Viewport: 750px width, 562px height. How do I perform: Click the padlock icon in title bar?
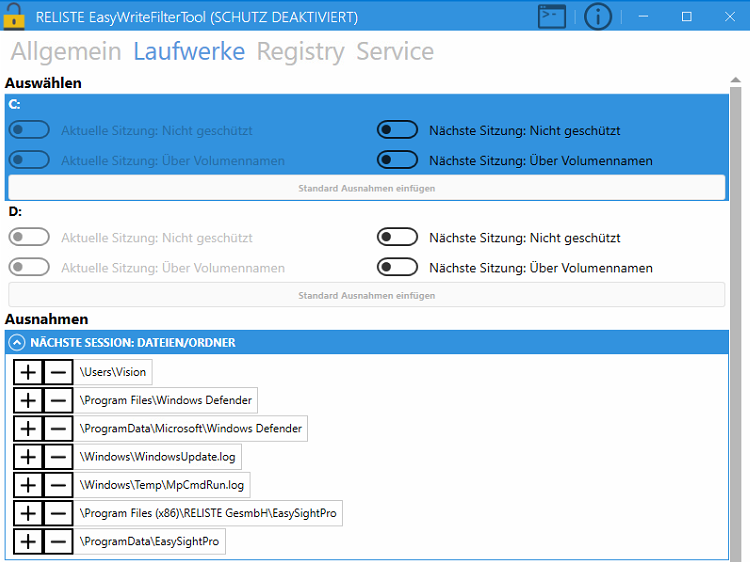coord(14,16)
